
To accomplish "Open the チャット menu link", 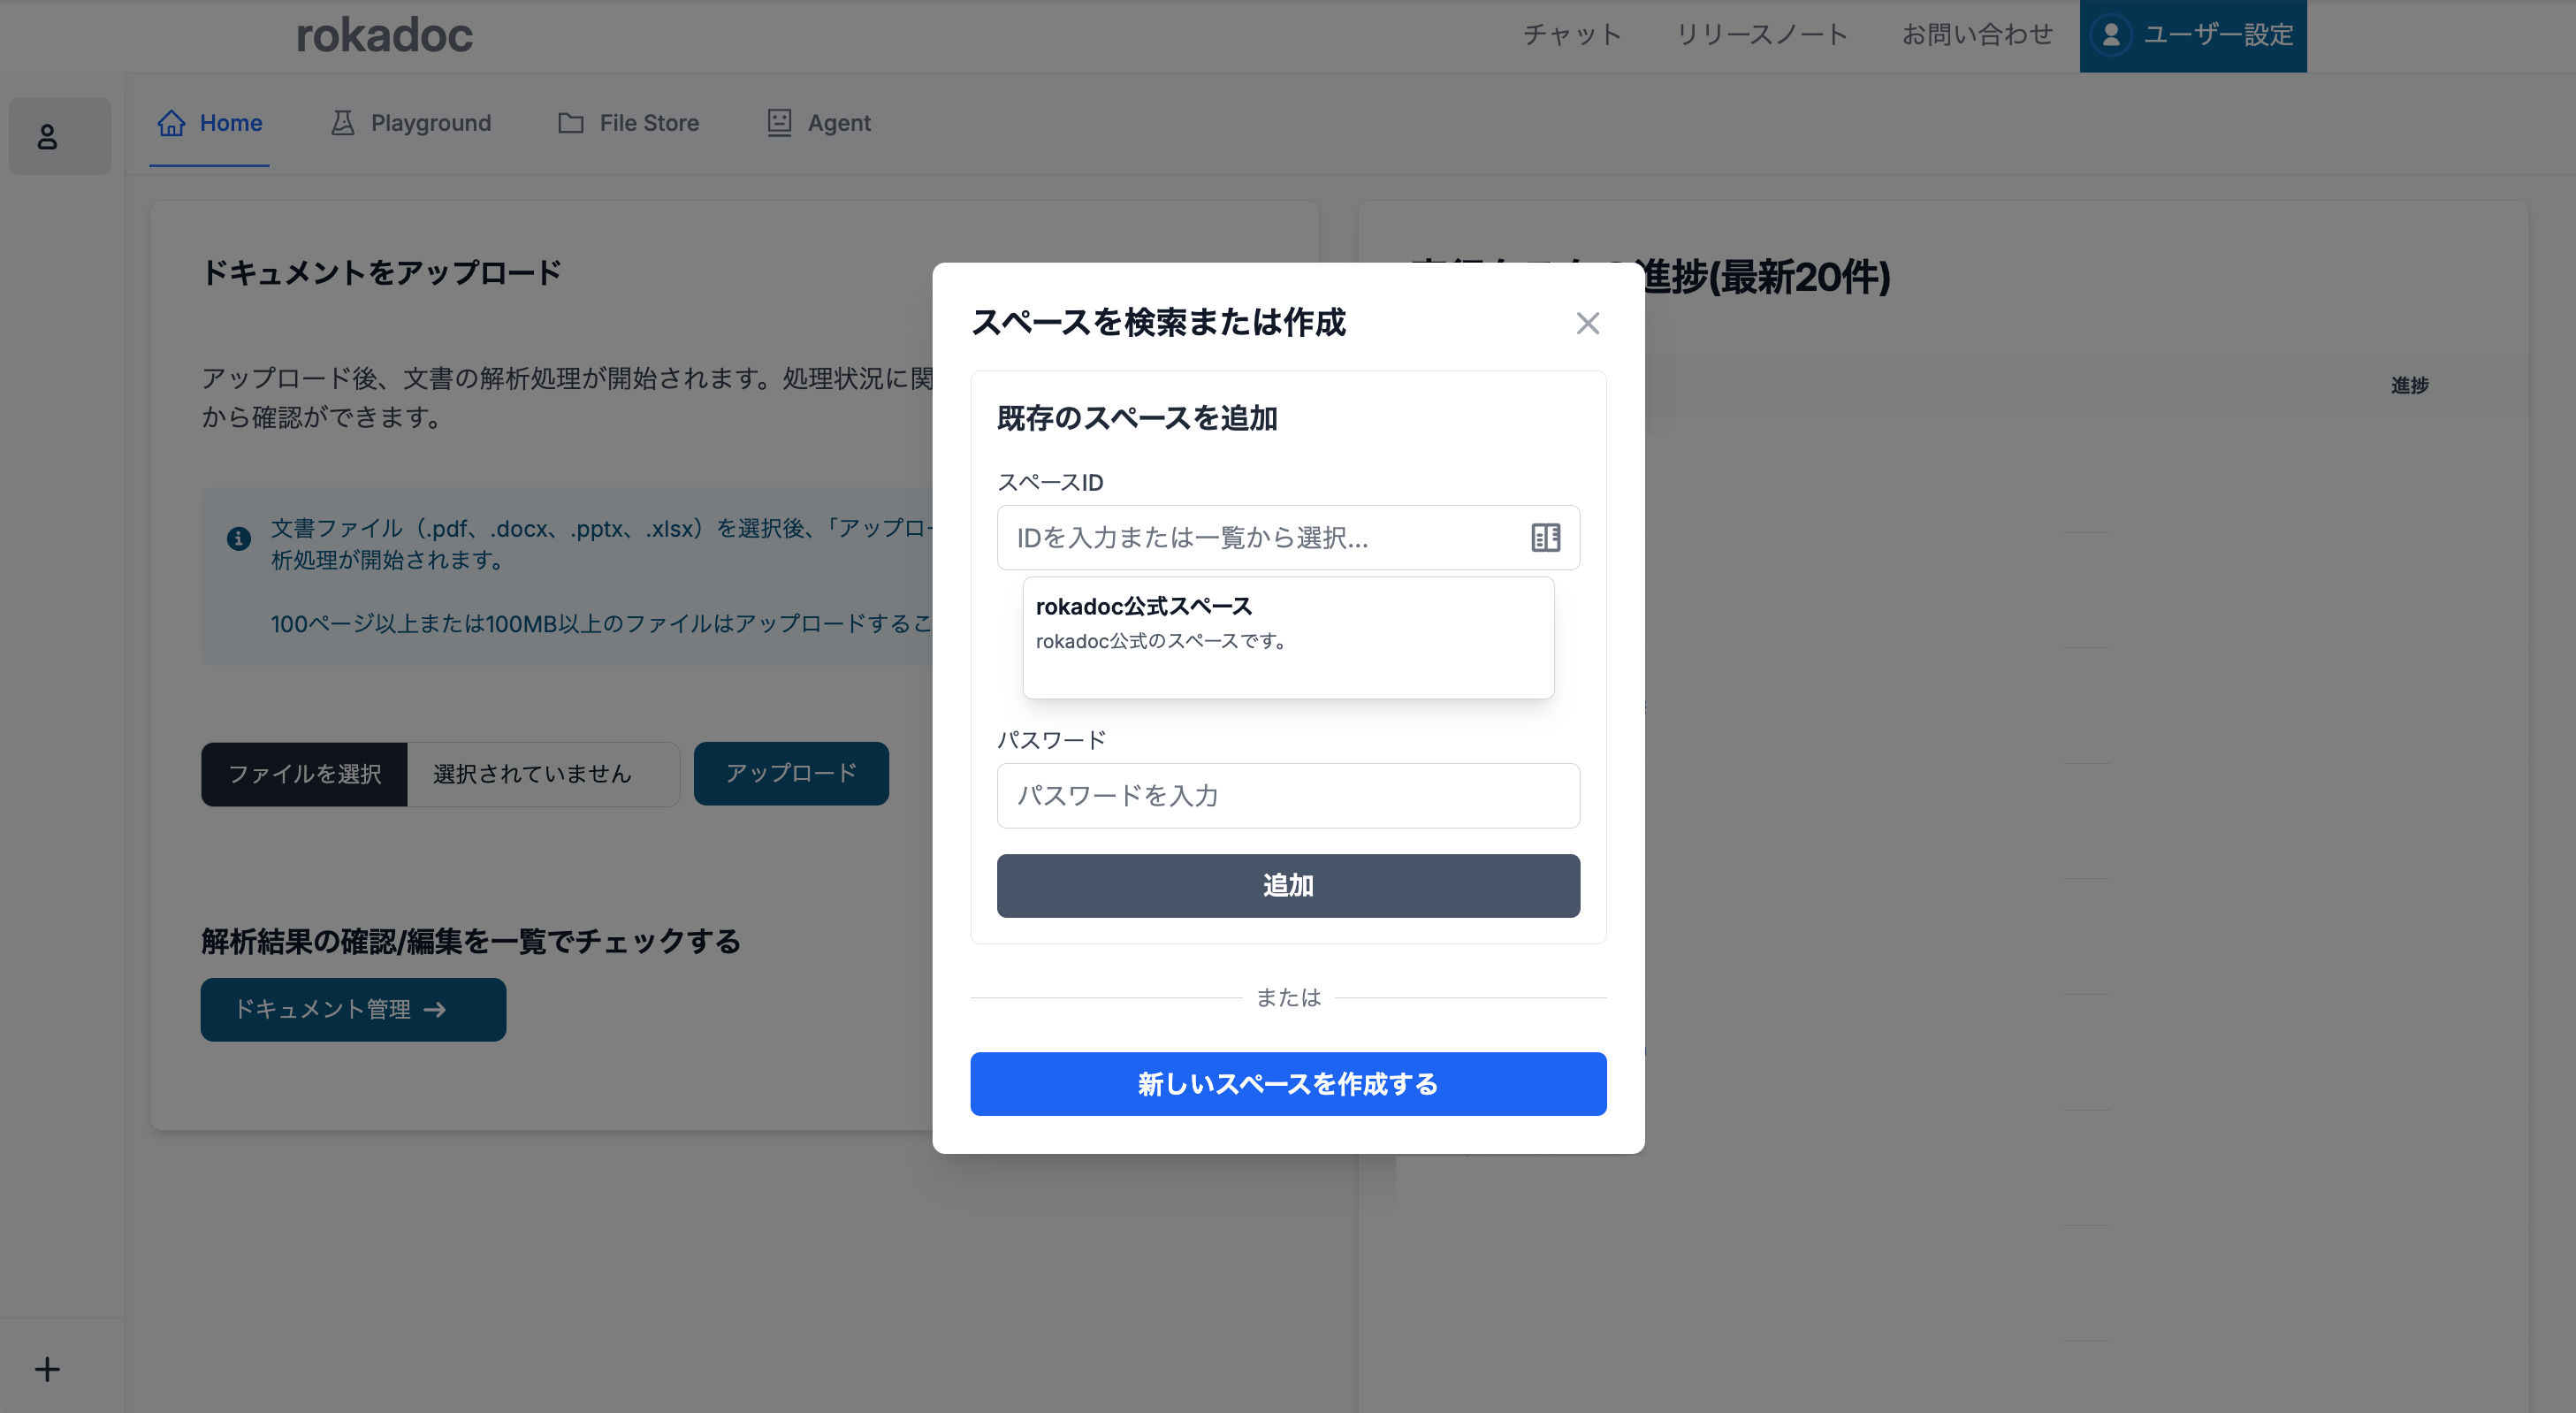I will (x=1572, y=35).
